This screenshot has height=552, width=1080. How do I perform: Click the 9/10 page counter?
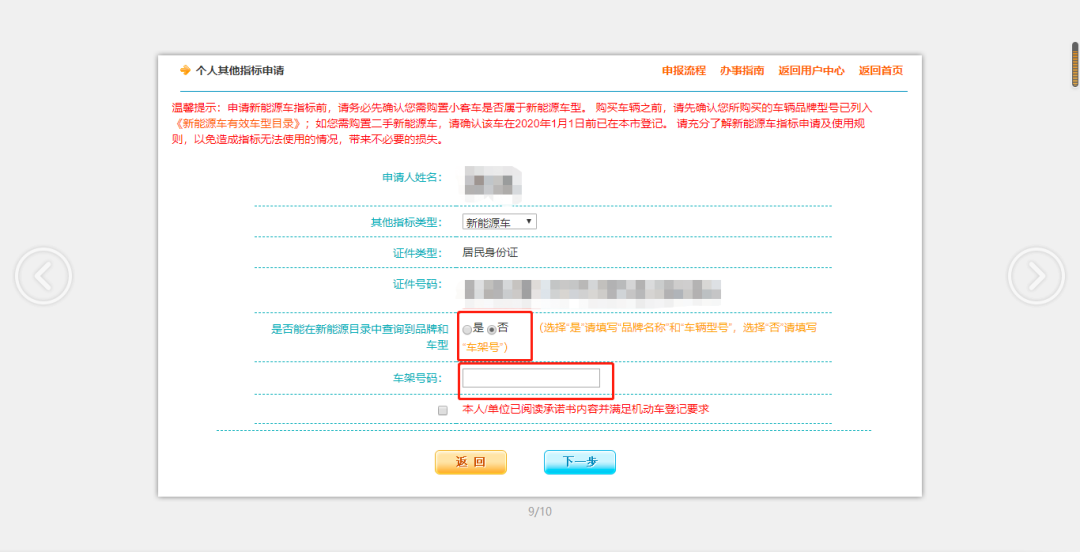point(540,511)
